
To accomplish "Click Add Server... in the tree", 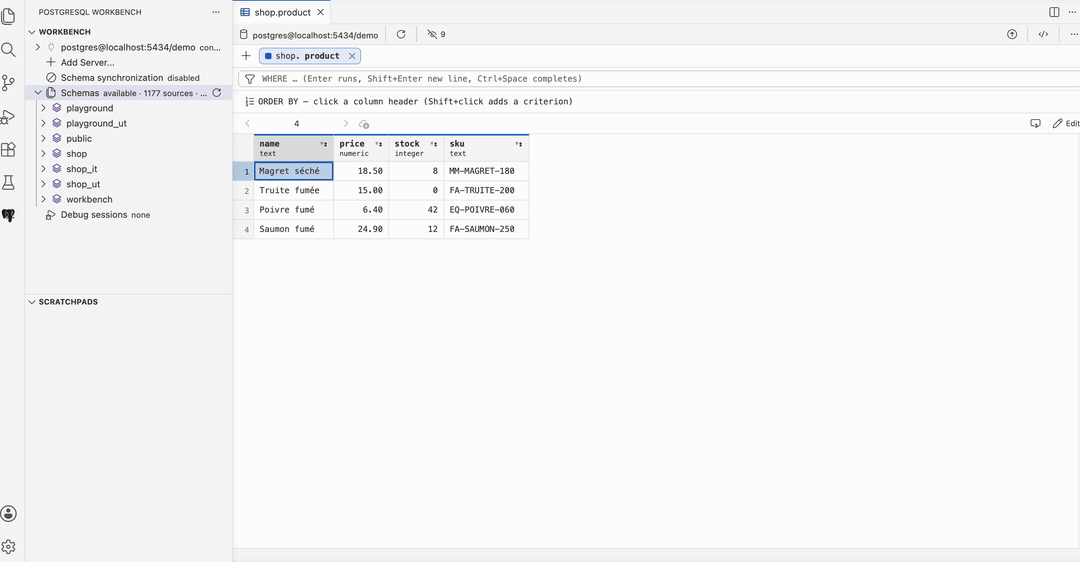I will click(x=87, y=63).
